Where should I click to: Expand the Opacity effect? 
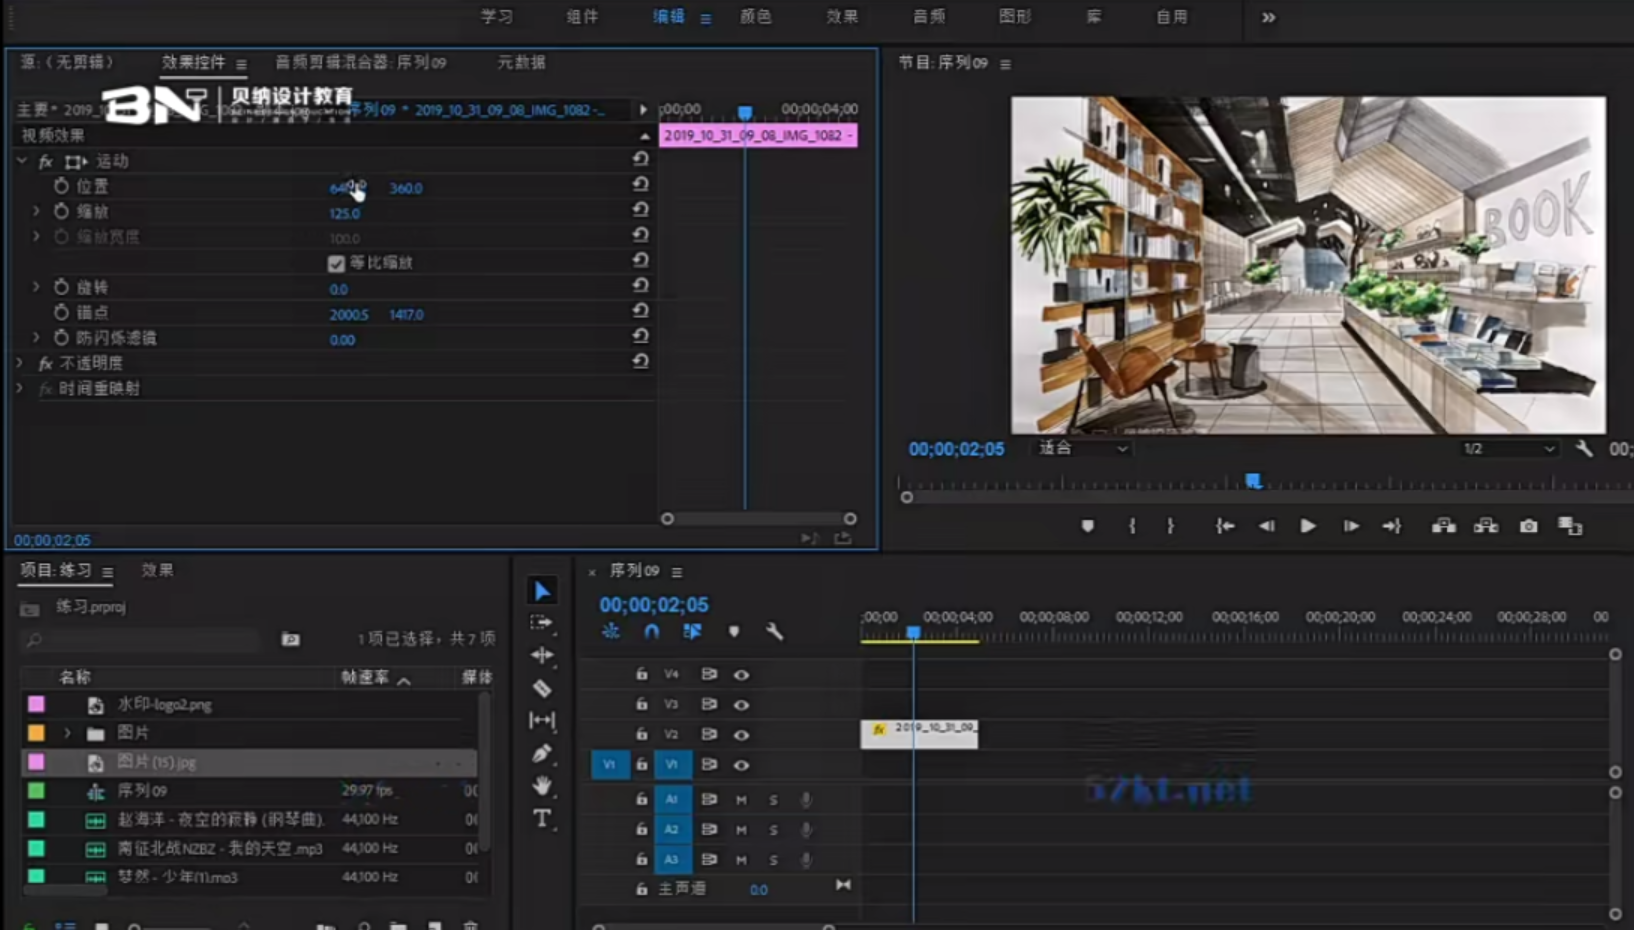(x=20, y=362)
